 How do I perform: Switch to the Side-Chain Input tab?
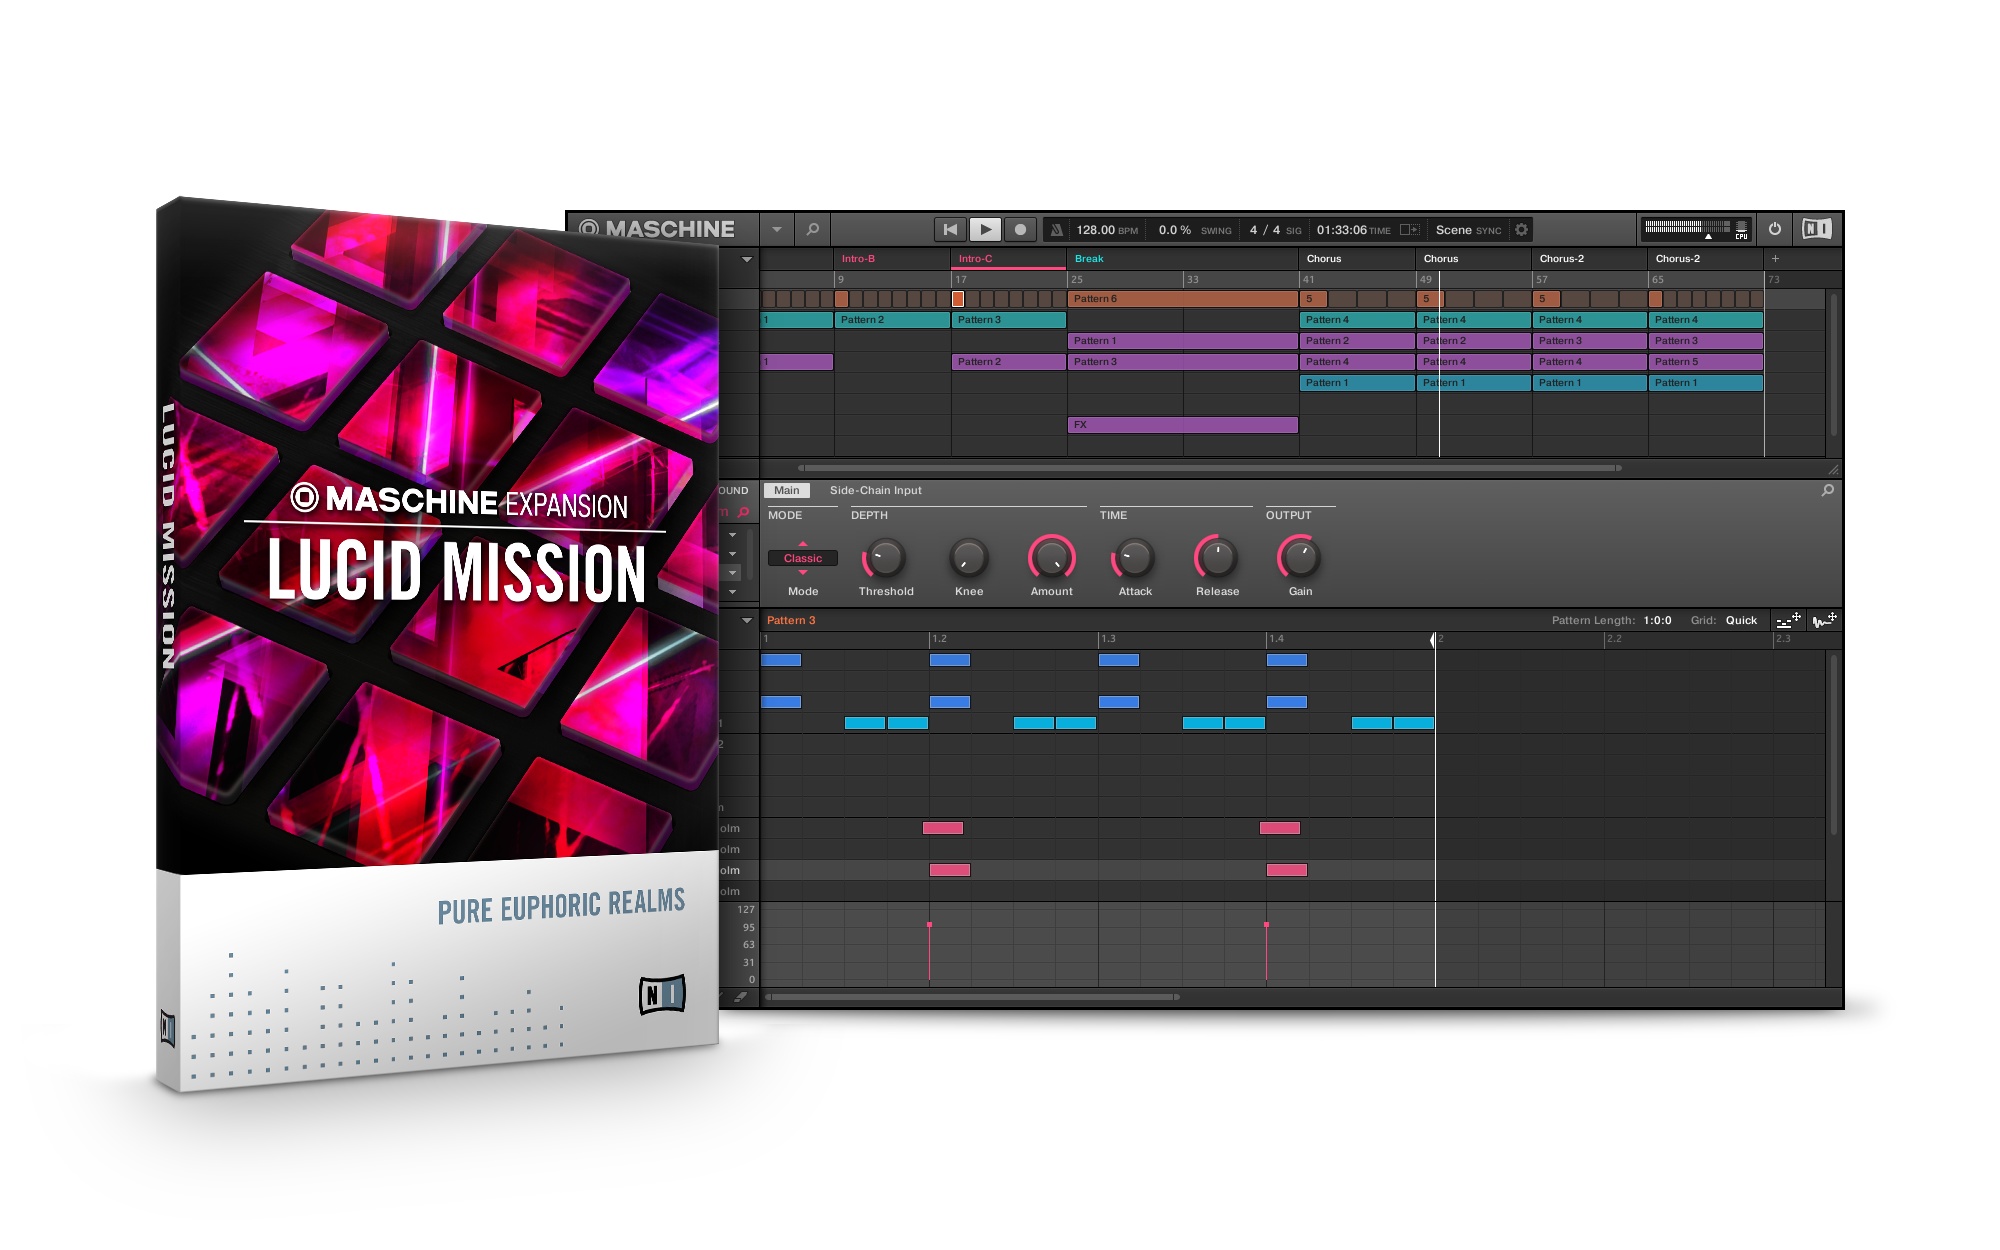875,491
